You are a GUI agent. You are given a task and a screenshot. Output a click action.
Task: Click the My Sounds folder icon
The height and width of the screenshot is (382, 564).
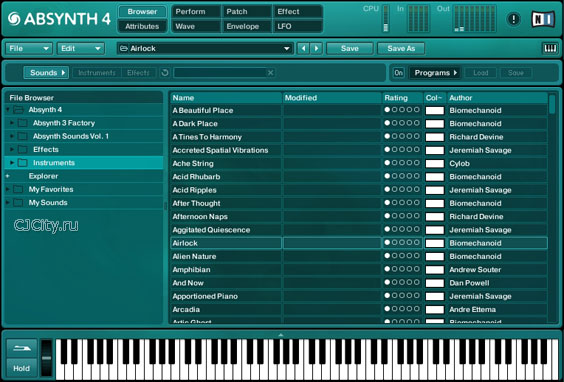[x=18, y=203]
